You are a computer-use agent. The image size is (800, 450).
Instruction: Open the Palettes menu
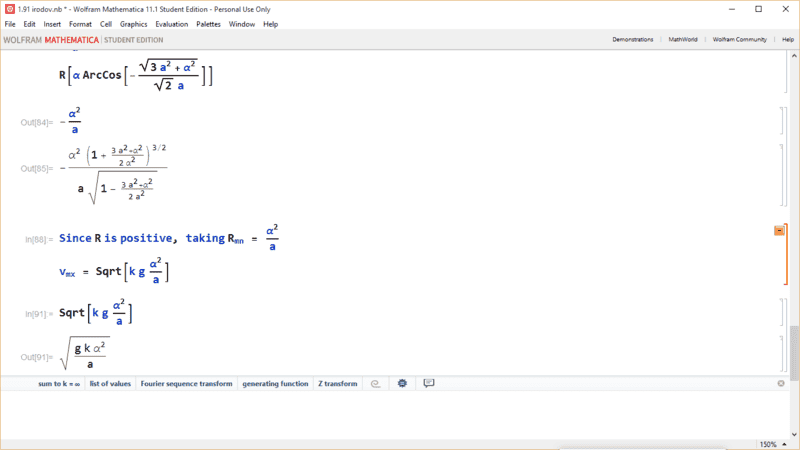208,24
